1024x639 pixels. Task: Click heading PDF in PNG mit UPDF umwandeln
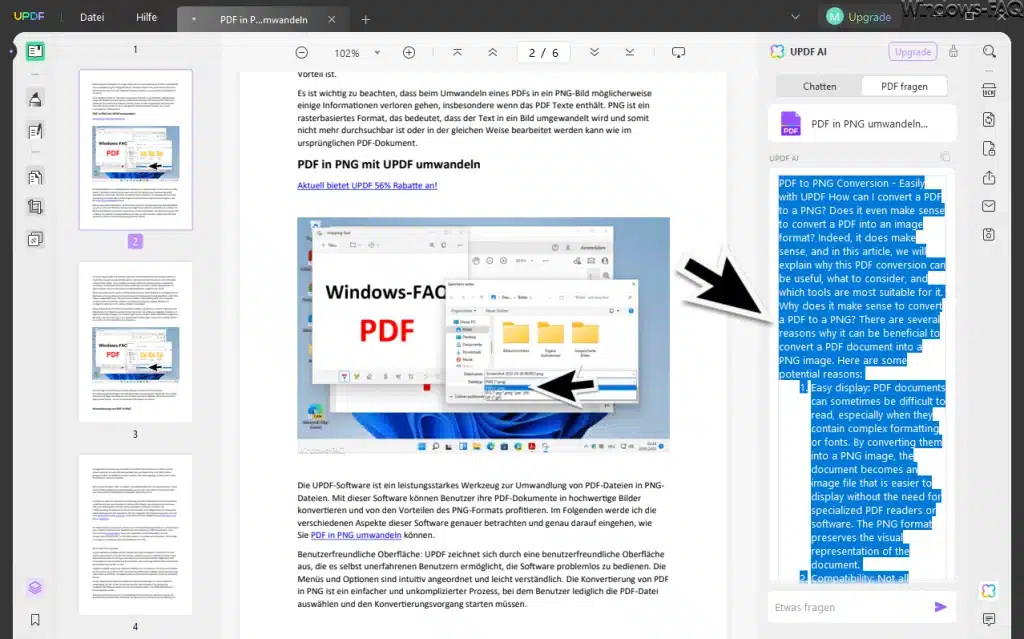(389, 165)
